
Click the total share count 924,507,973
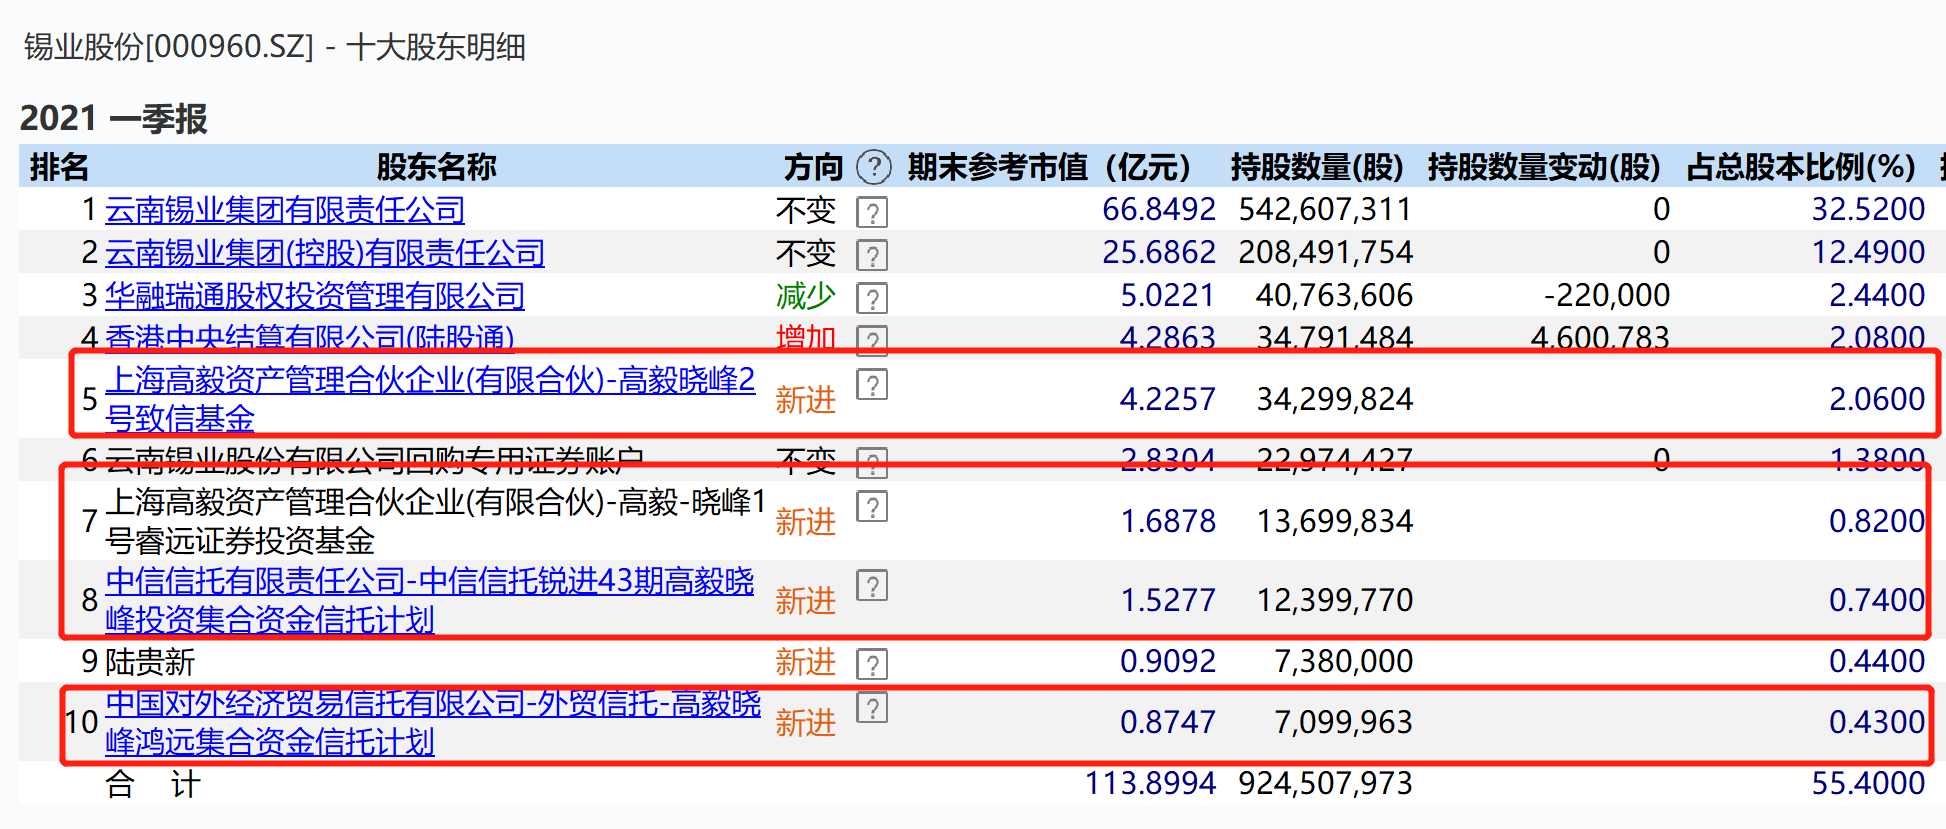(x=1325, y=784)
